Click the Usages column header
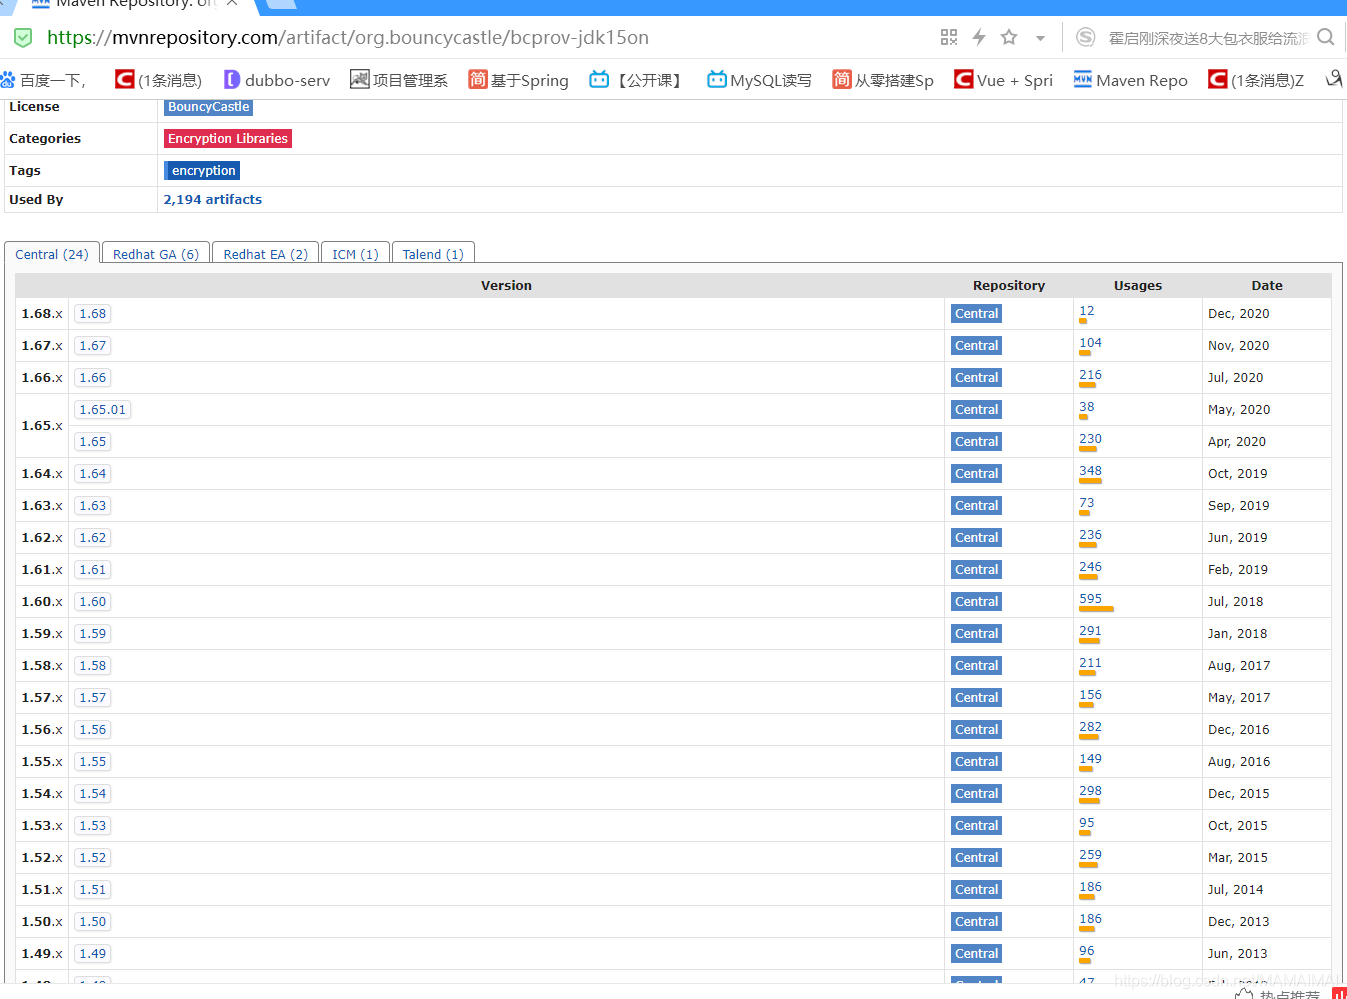Image resolution: width=1347 pixels, height=999 pixels. [x=1138, y=286]
